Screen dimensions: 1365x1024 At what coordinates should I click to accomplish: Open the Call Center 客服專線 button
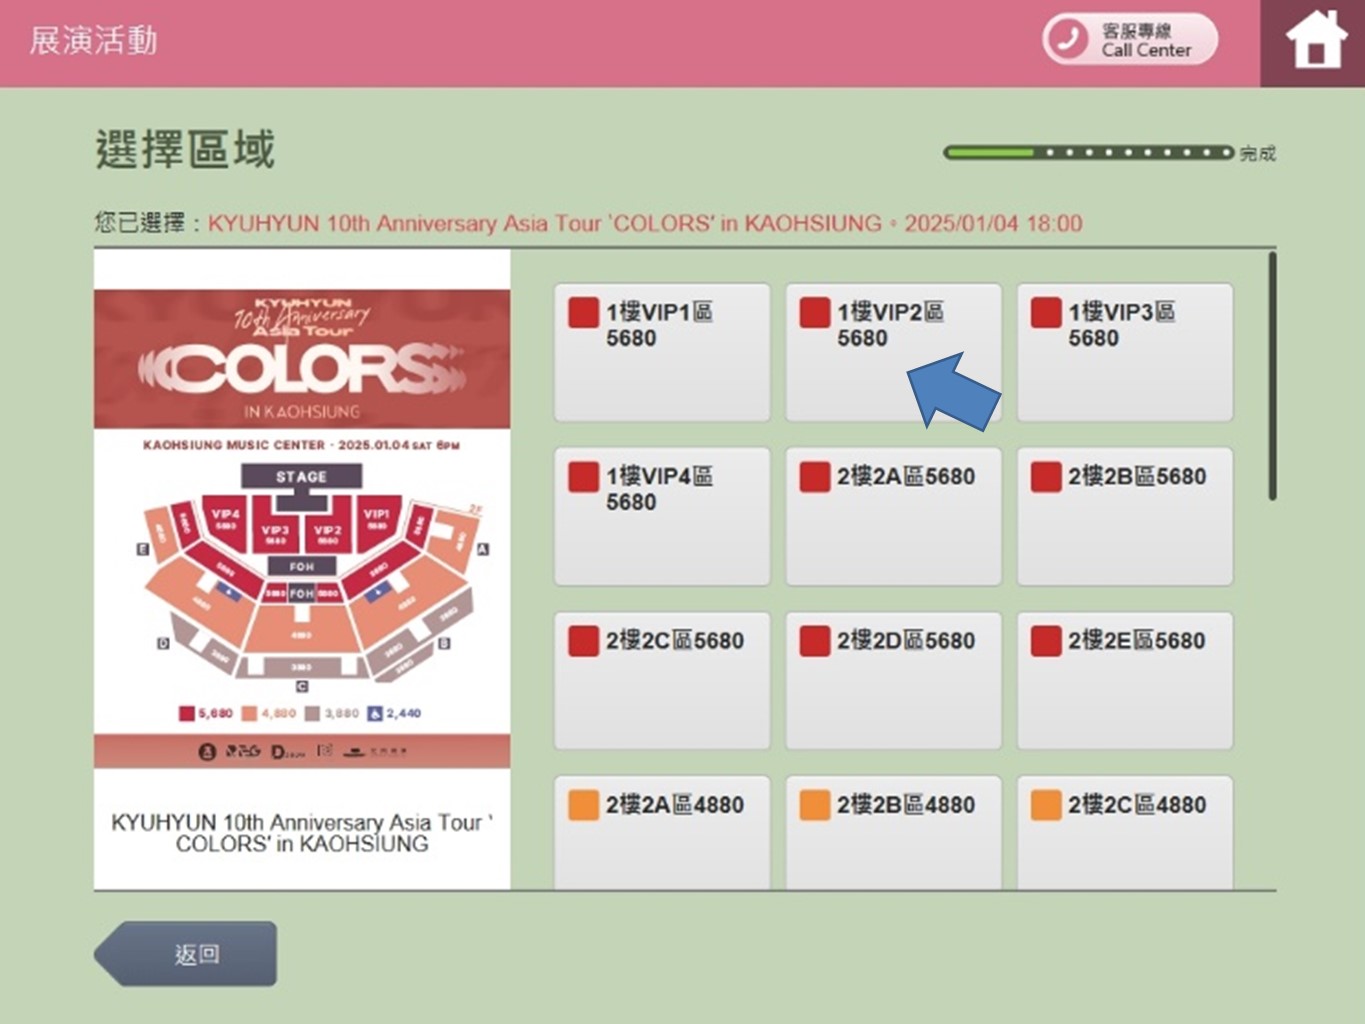[x=1130, y=40]
